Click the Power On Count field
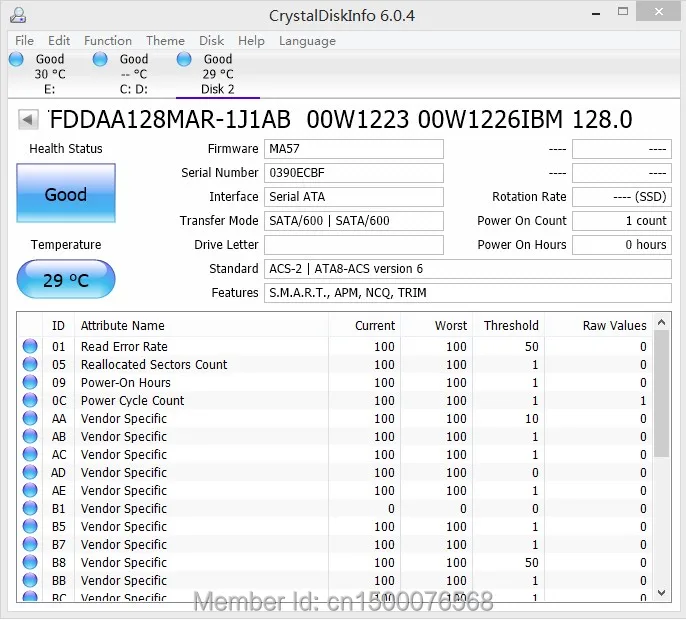Image resolution: width=686 pixels, height=620 pixels. click(622, 221)
